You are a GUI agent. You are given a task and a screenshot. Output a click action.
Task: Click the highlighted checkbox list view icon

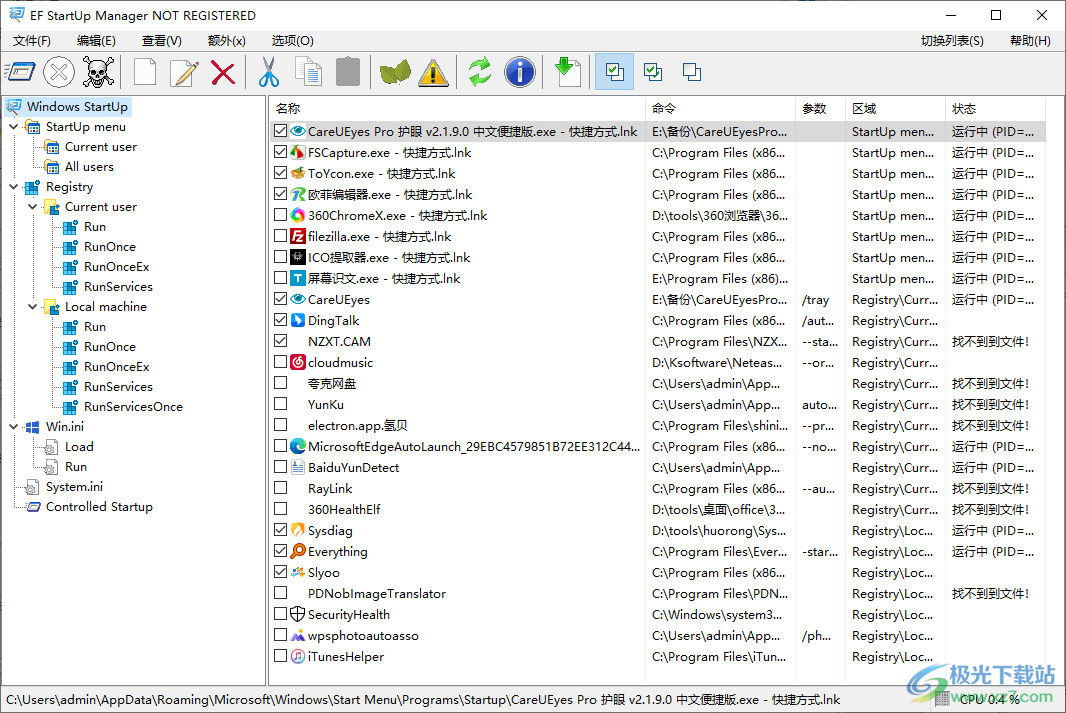tap(615, 72)
